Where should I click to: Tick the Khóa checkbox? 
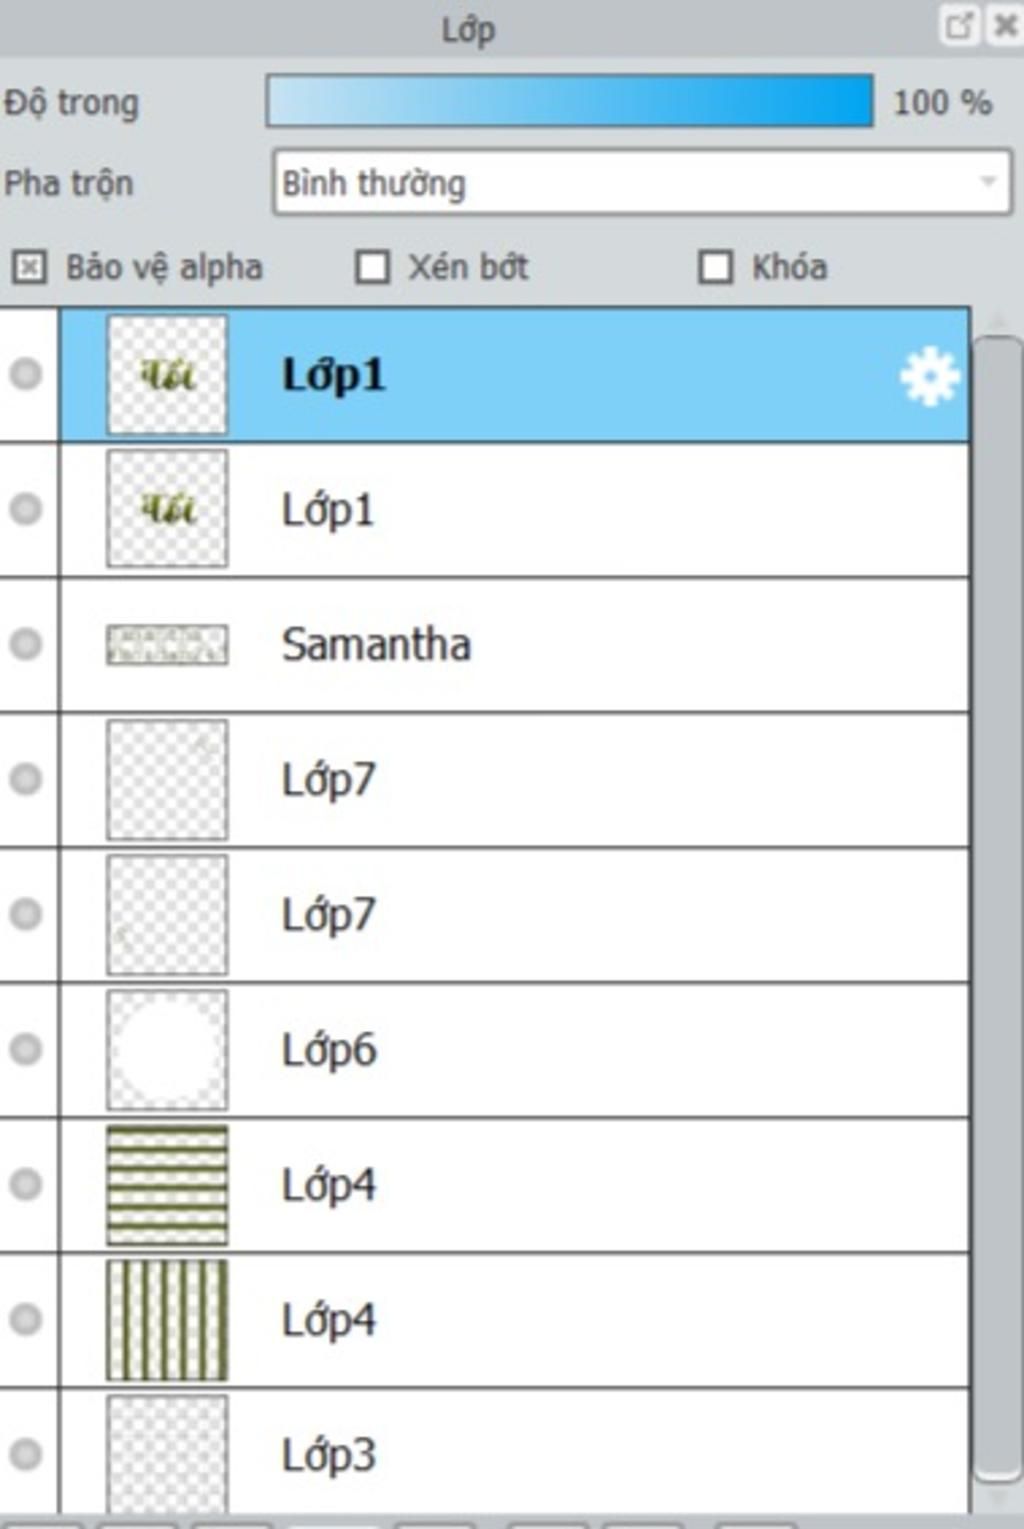(715, 267)
